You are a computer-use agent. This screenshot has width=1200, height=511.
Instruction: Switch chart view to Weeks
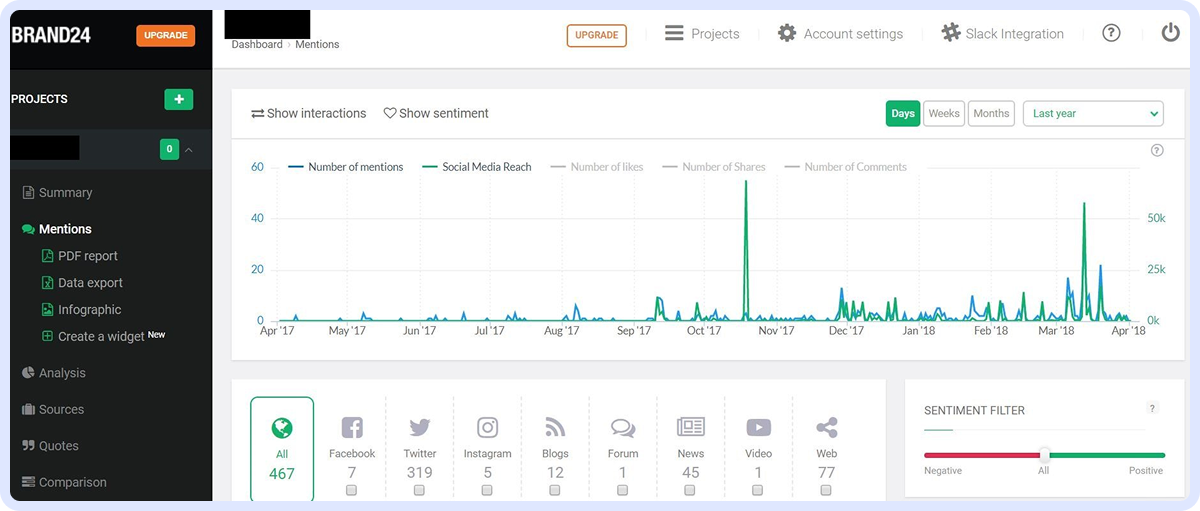[x=944, y=114]
